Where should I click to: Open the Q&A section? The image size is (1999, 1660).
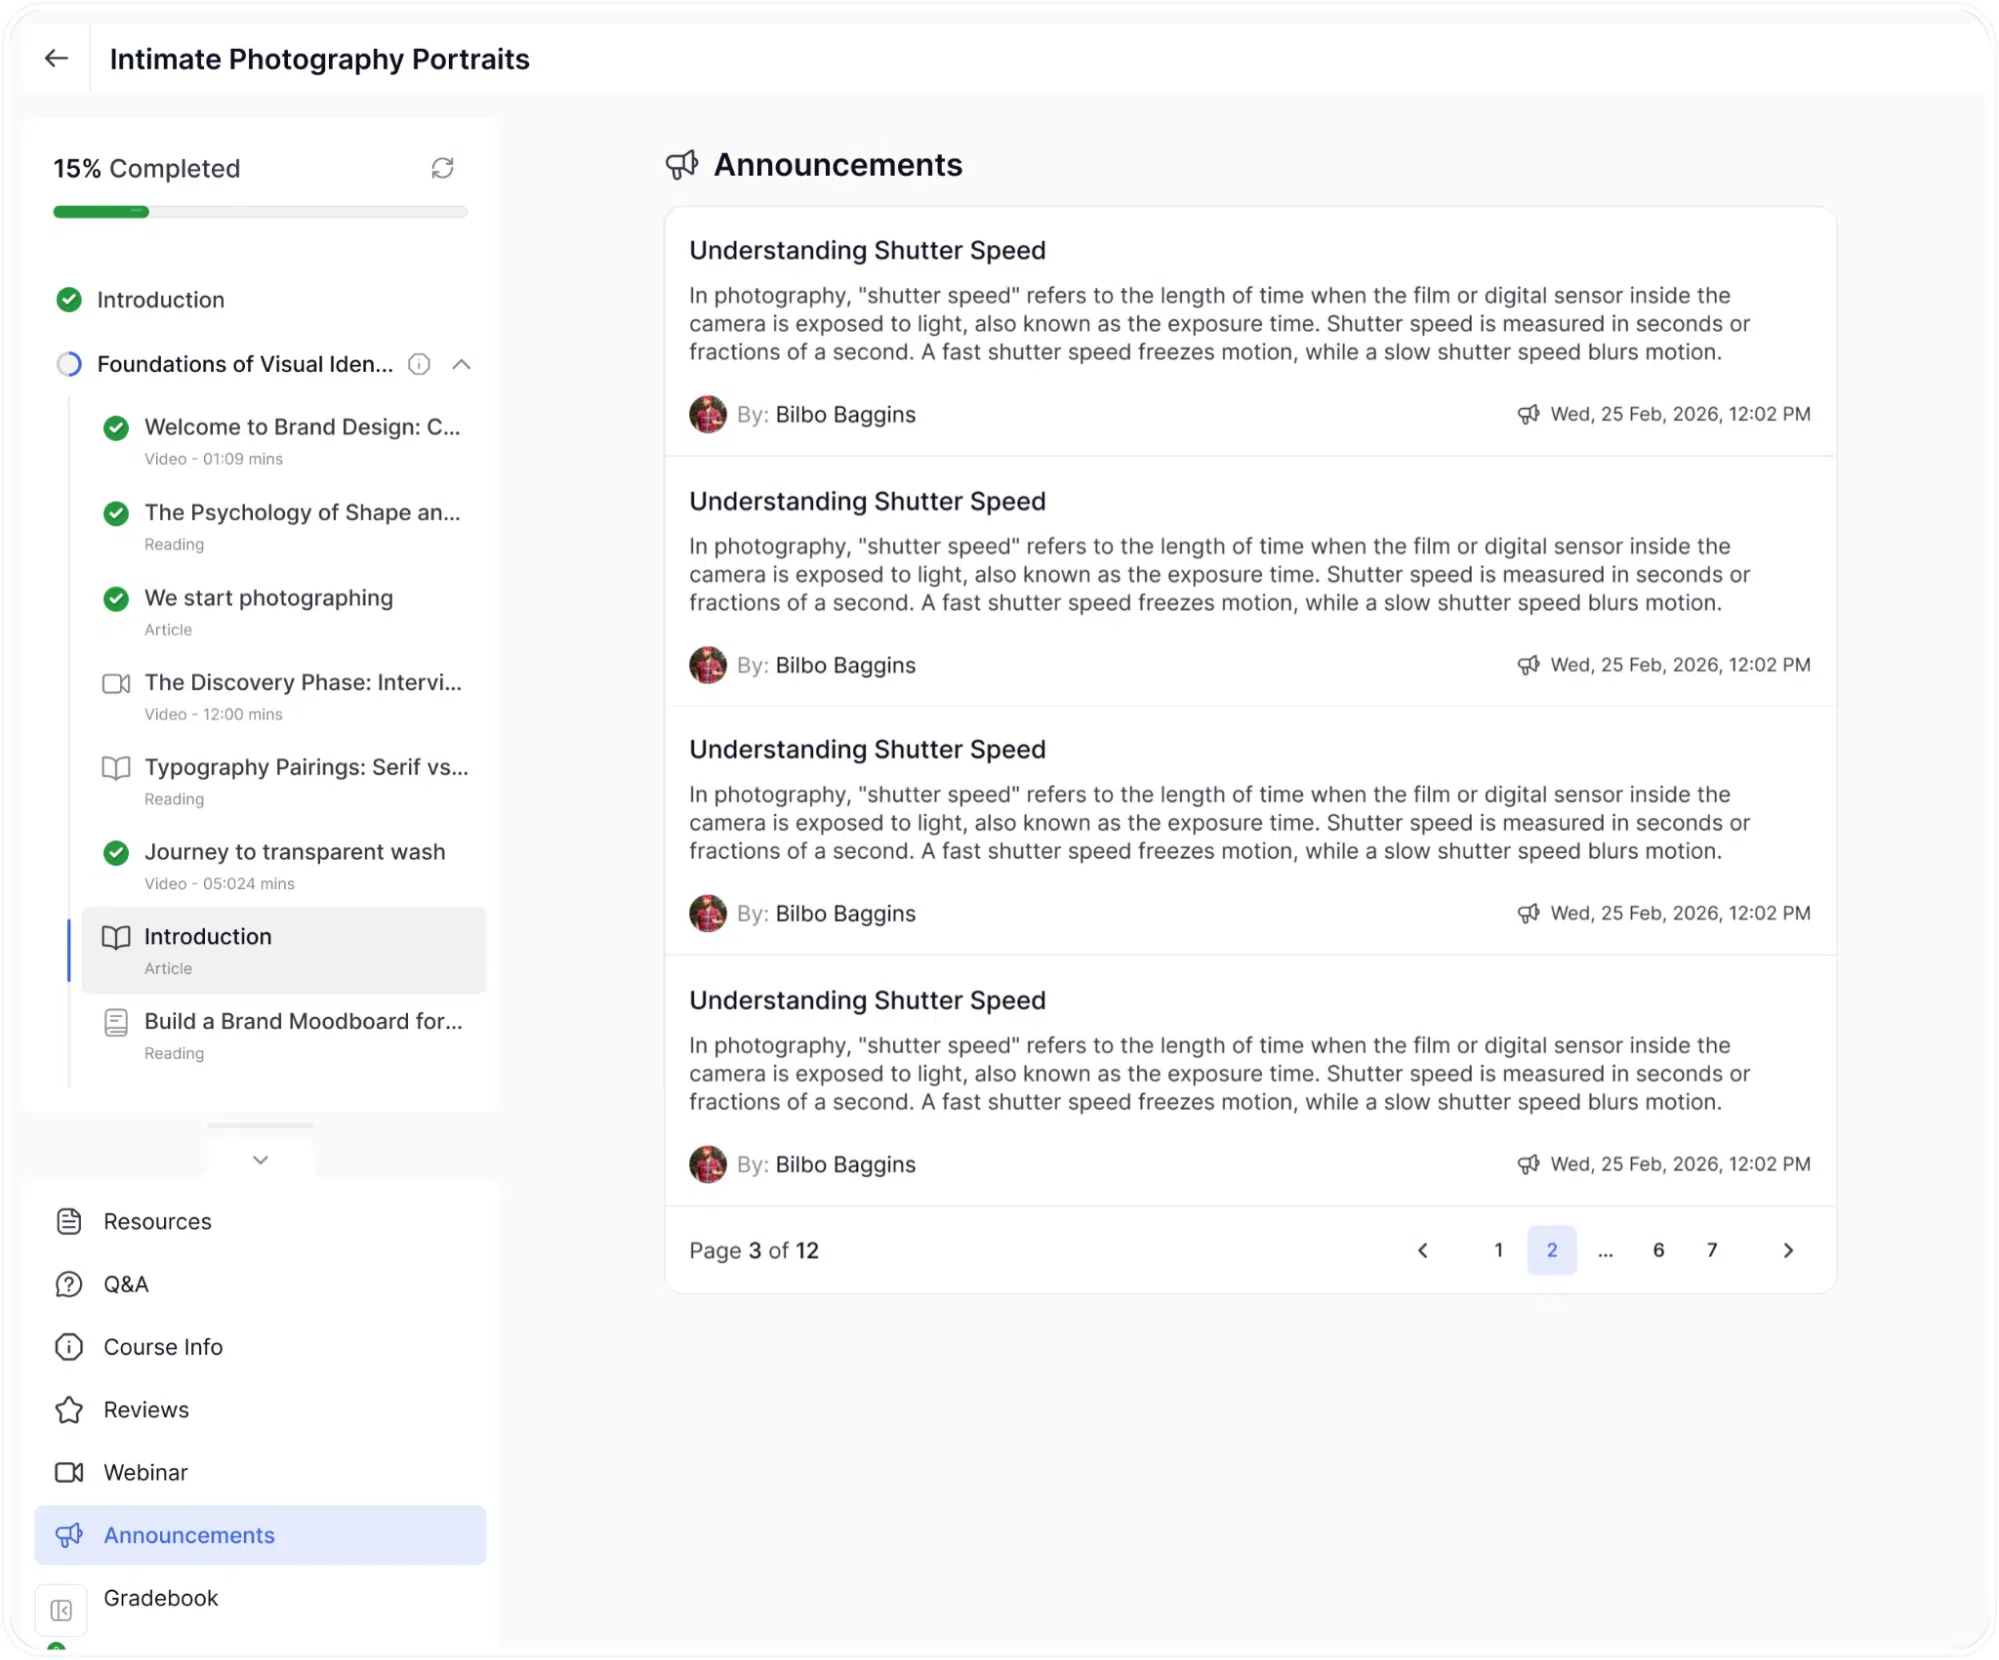coord(126,1285)
